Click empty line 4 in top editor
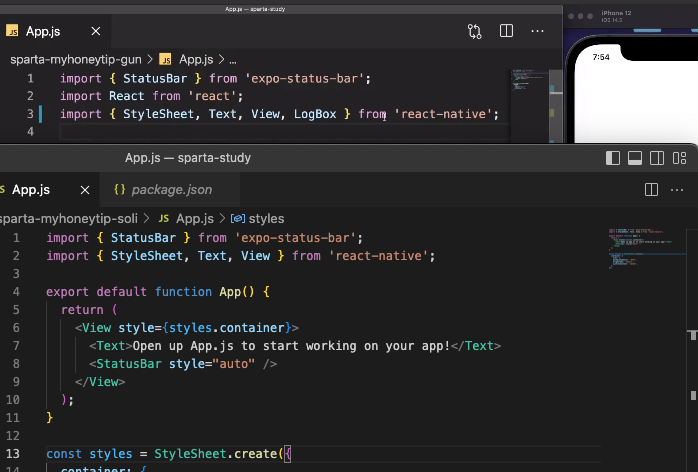698x472 pixels. pos(285,131)
